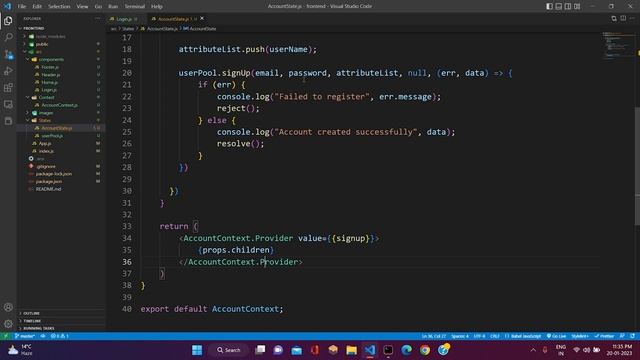Click AccountState symbol in breadcrumb
This screenshot has width=640, height=360.
(200, 29)
